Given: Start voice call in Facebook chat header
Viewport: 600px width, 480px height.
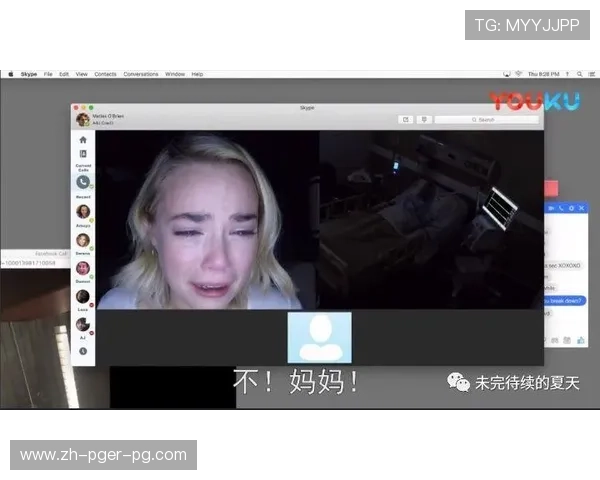Looking at the screenshot, I should pyautogui.click(x=561, y=208).
